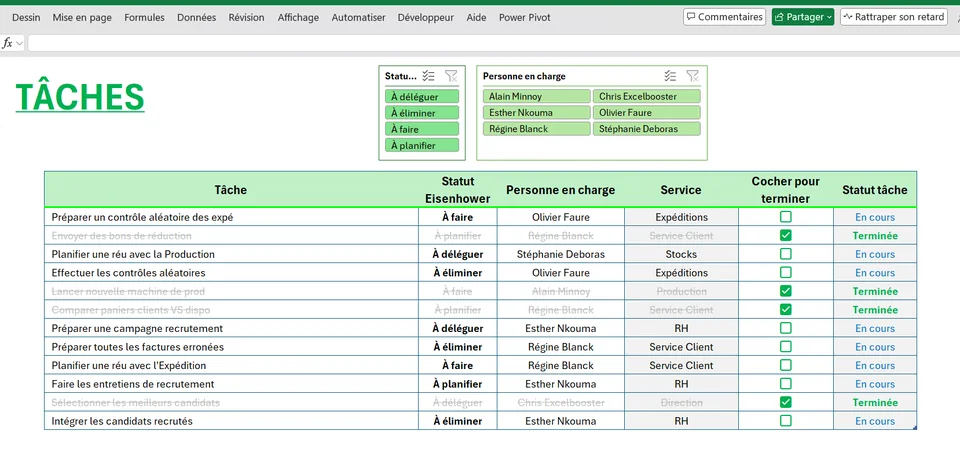The image size is (960, 460).
Task: Select the Direction service cell
Action: (x=681, y=402)
